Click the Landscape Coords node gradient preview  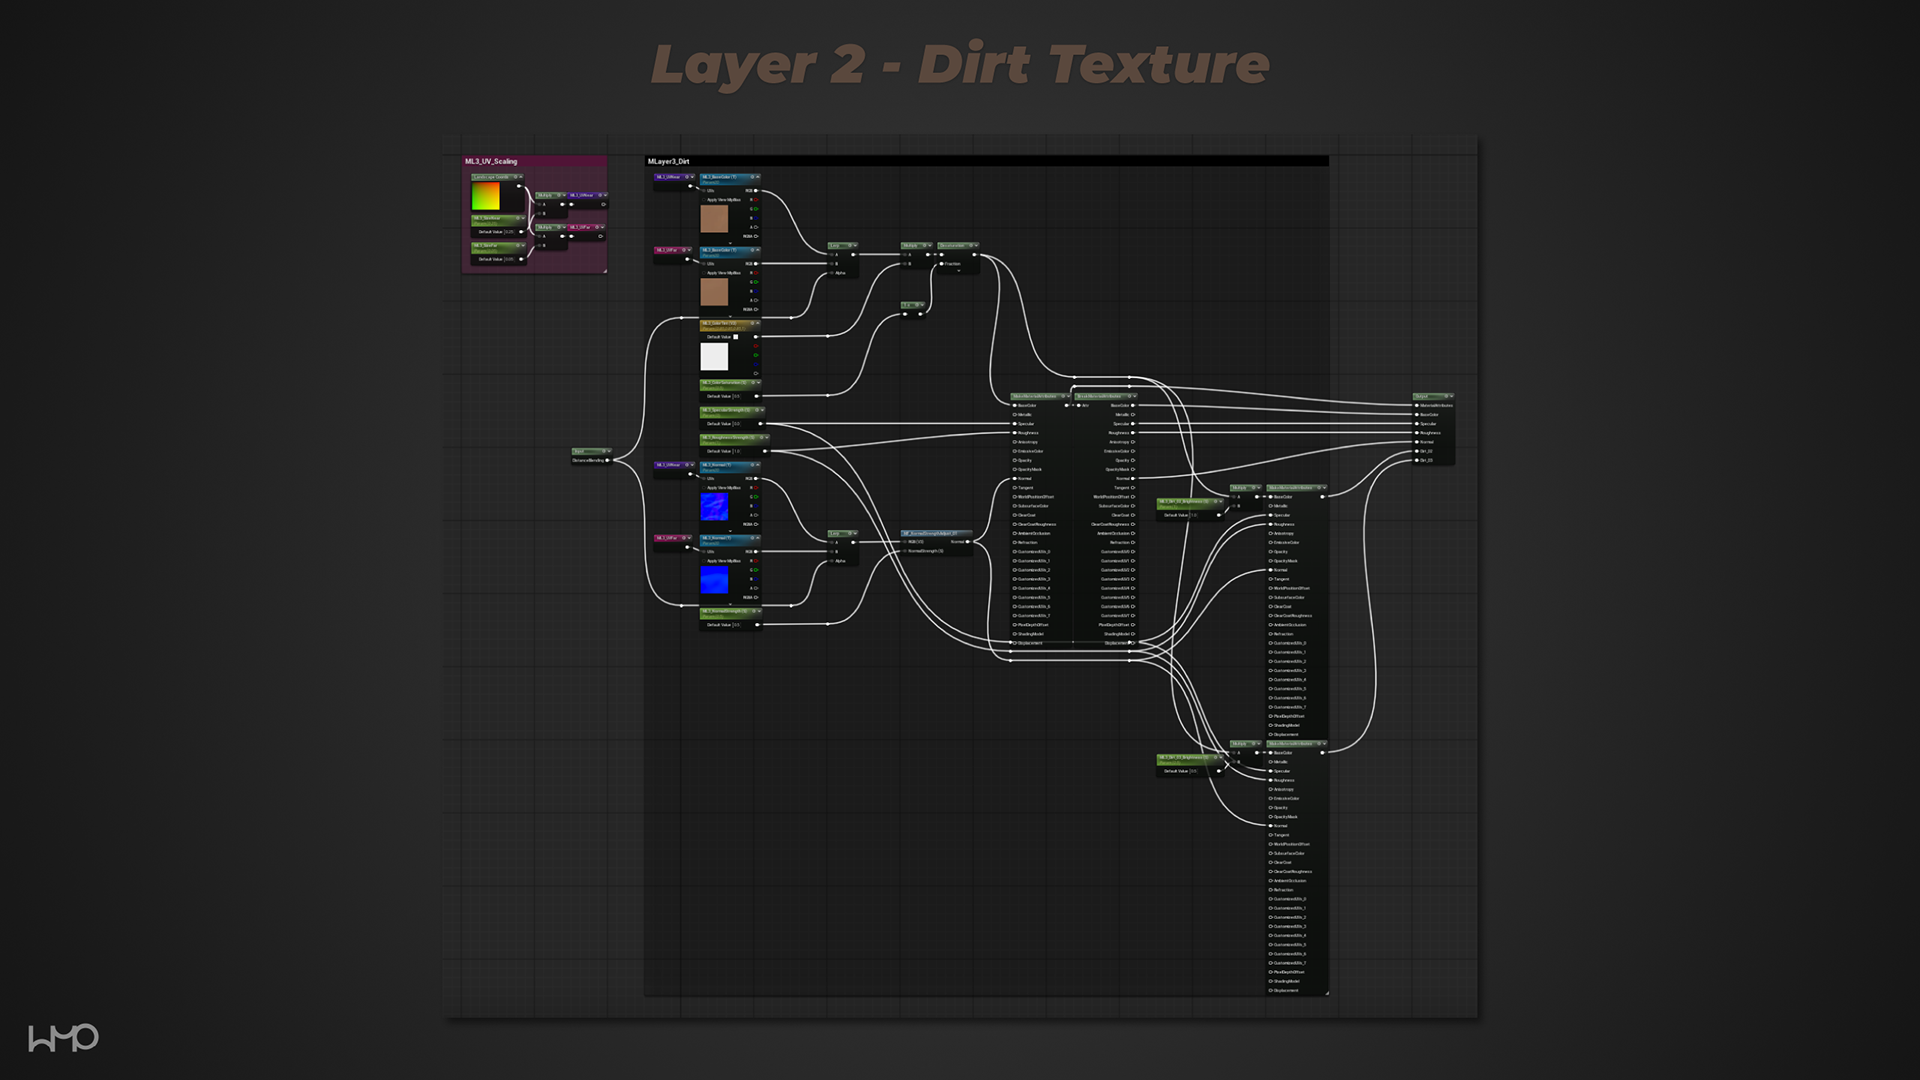click(x=486, y=196)
